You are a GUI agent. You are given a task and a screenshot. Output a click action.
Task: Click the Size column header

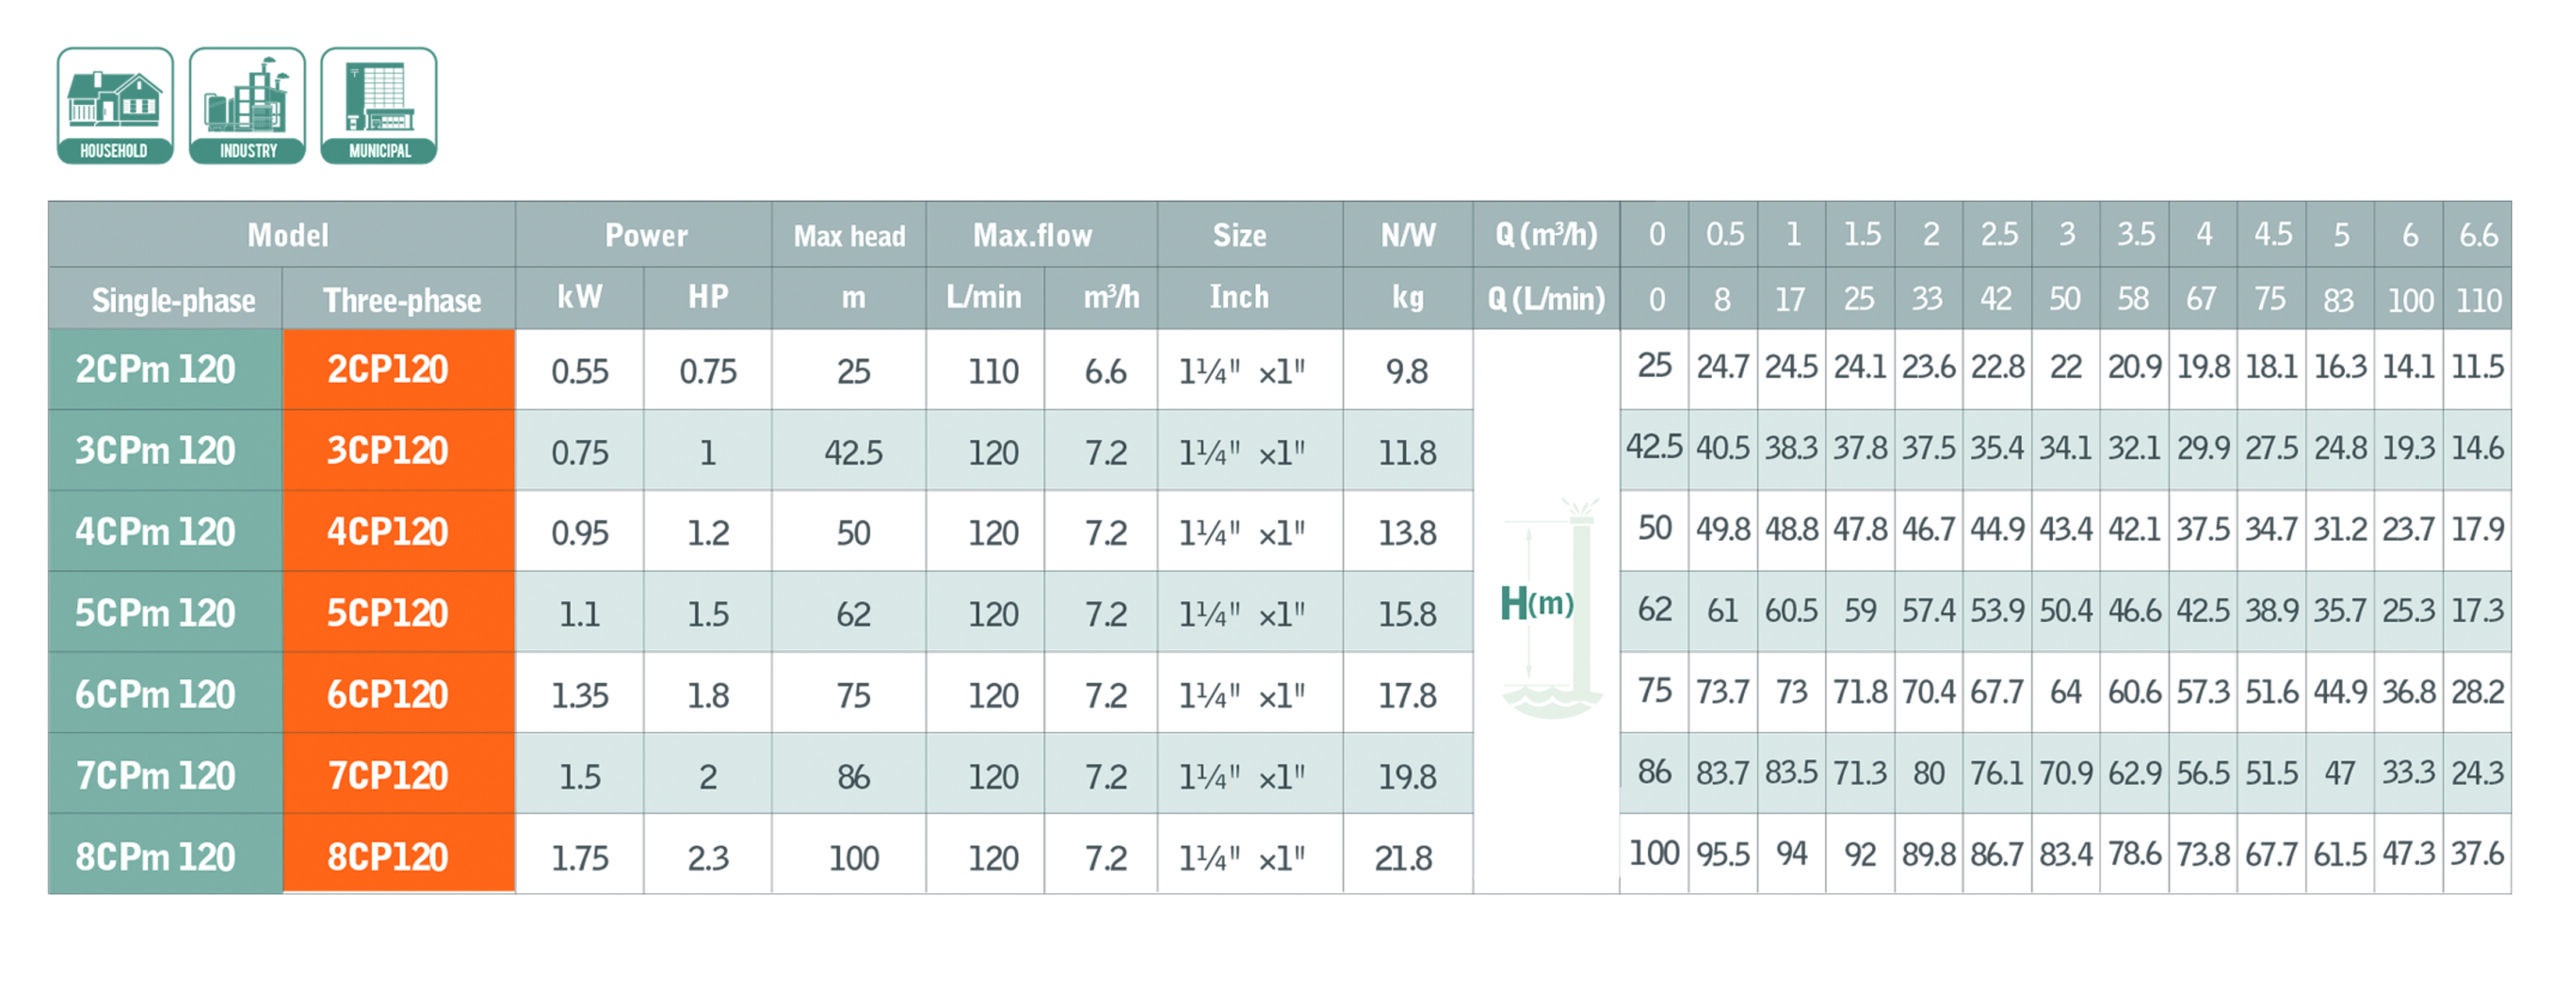coord(1239,235)
